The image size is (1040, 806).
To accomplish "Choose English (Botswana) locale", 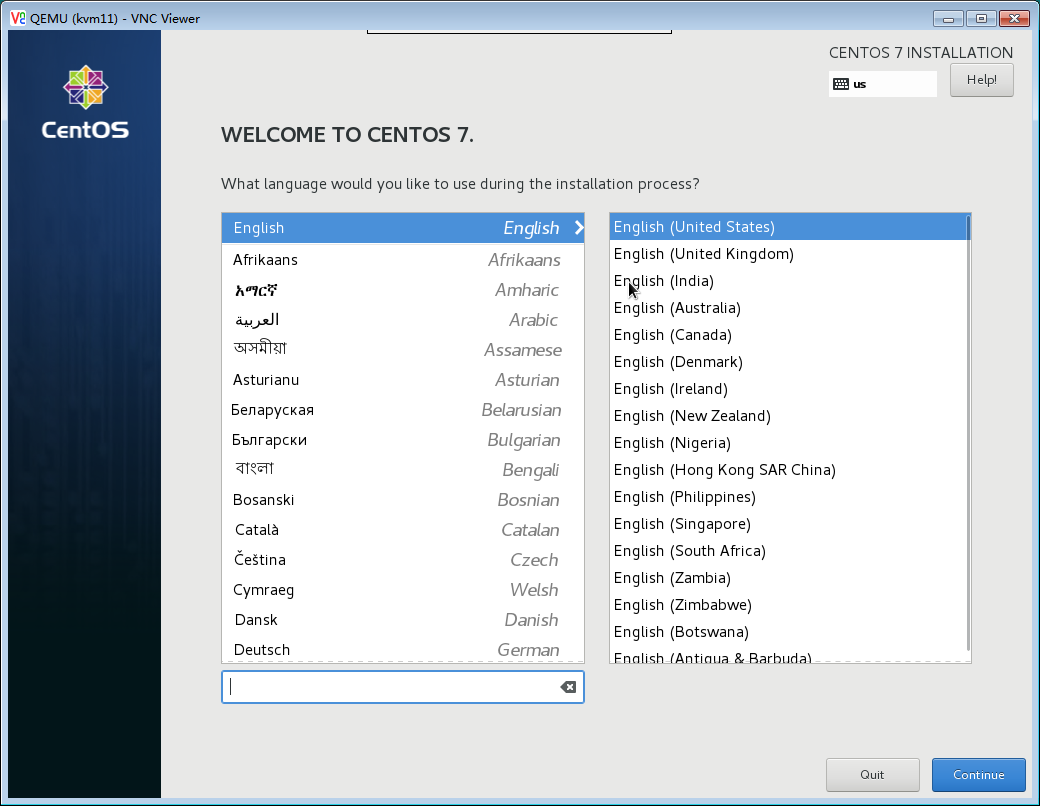I will (788, 632).
